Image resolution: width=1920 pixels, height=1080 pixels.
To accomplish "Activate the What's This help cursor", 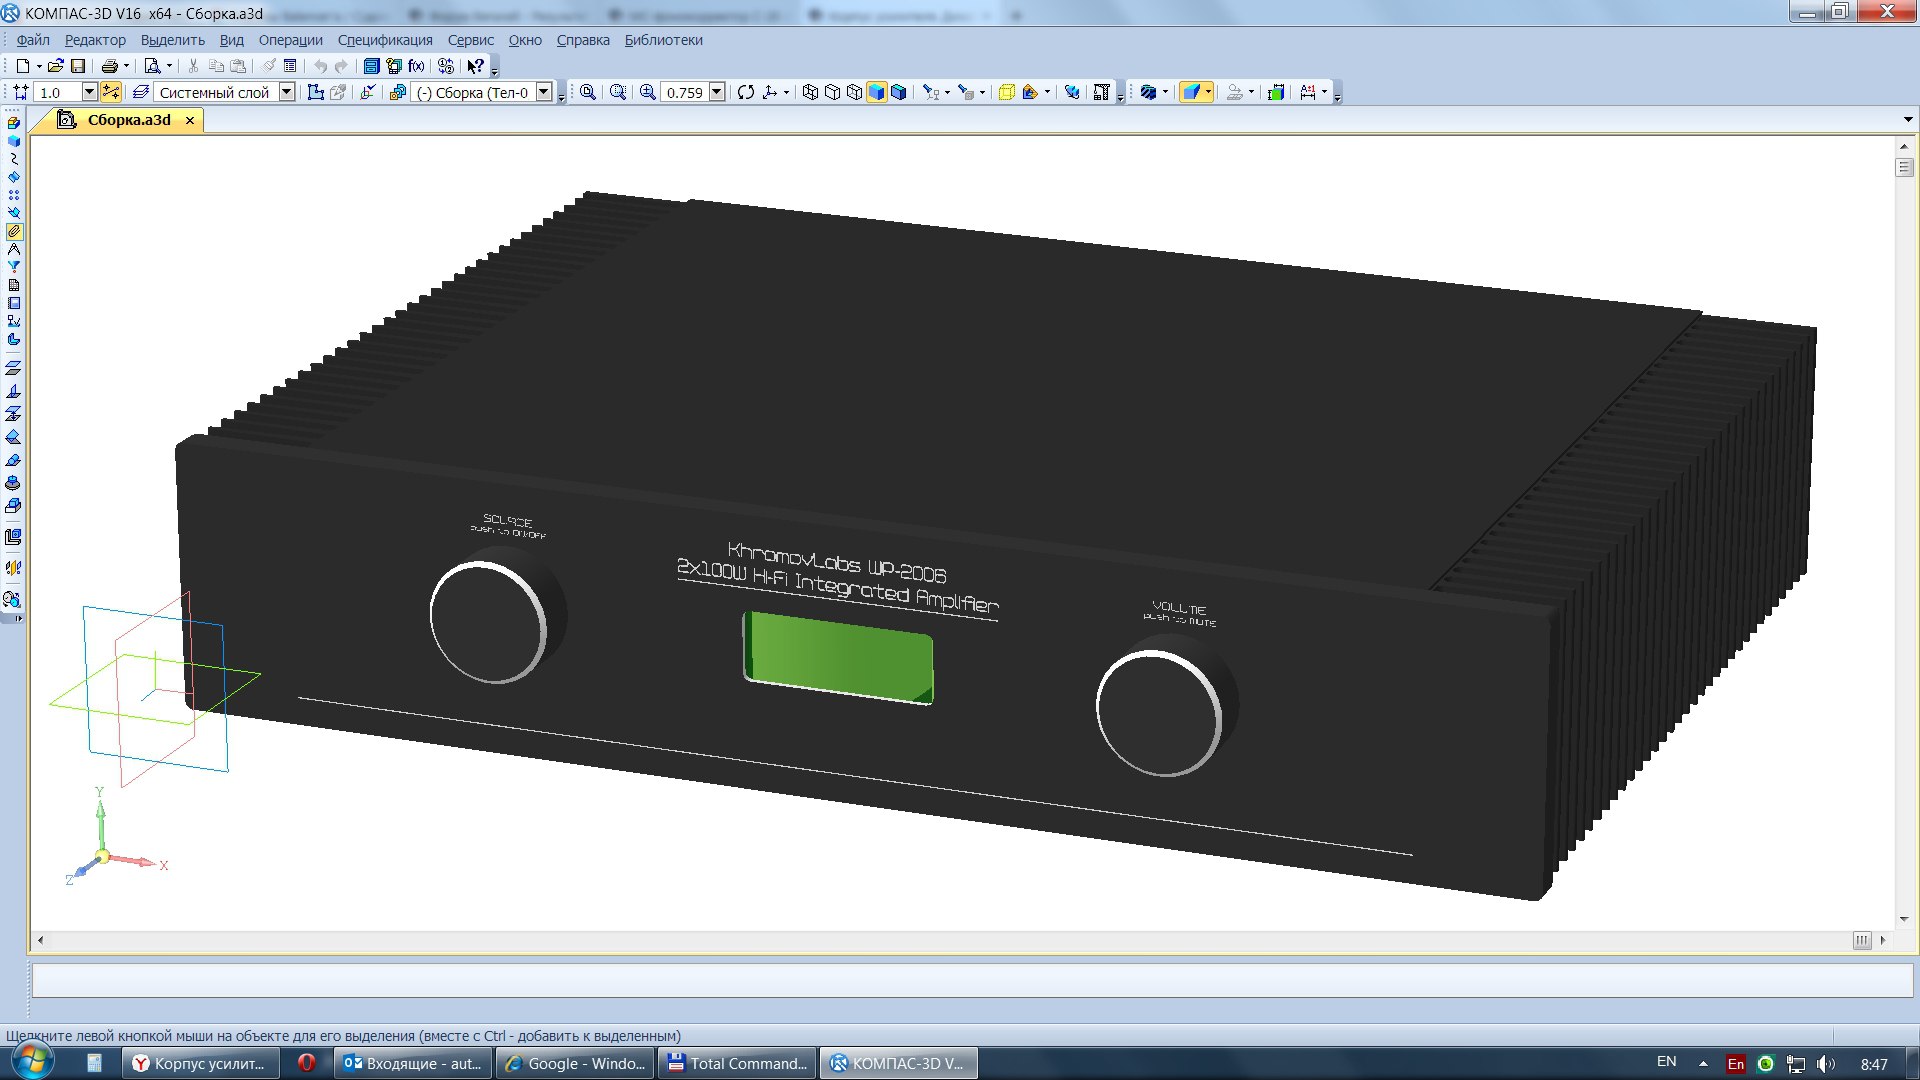I will pos(476,66).
